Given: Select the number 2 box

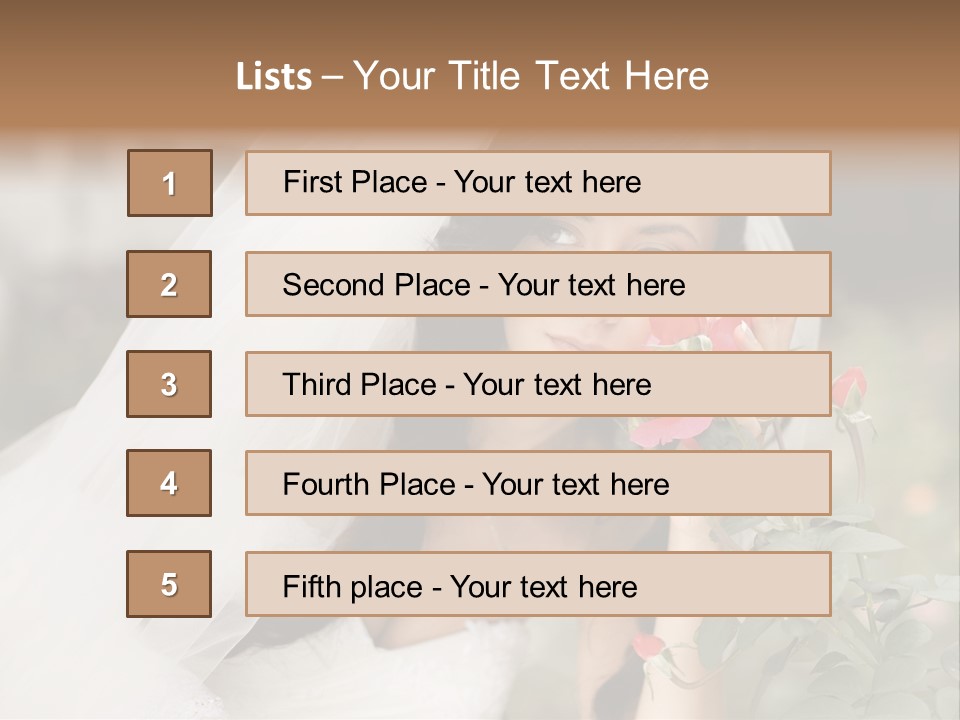Looking at the screenshot, I should [x=169, y=284].
